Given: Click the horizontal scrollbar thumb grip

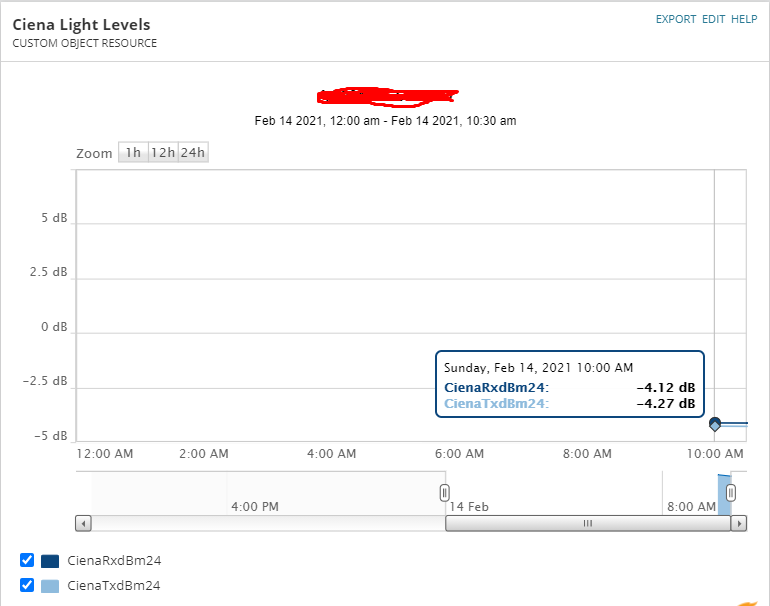Looking at the screenshot, I should 588,523.
